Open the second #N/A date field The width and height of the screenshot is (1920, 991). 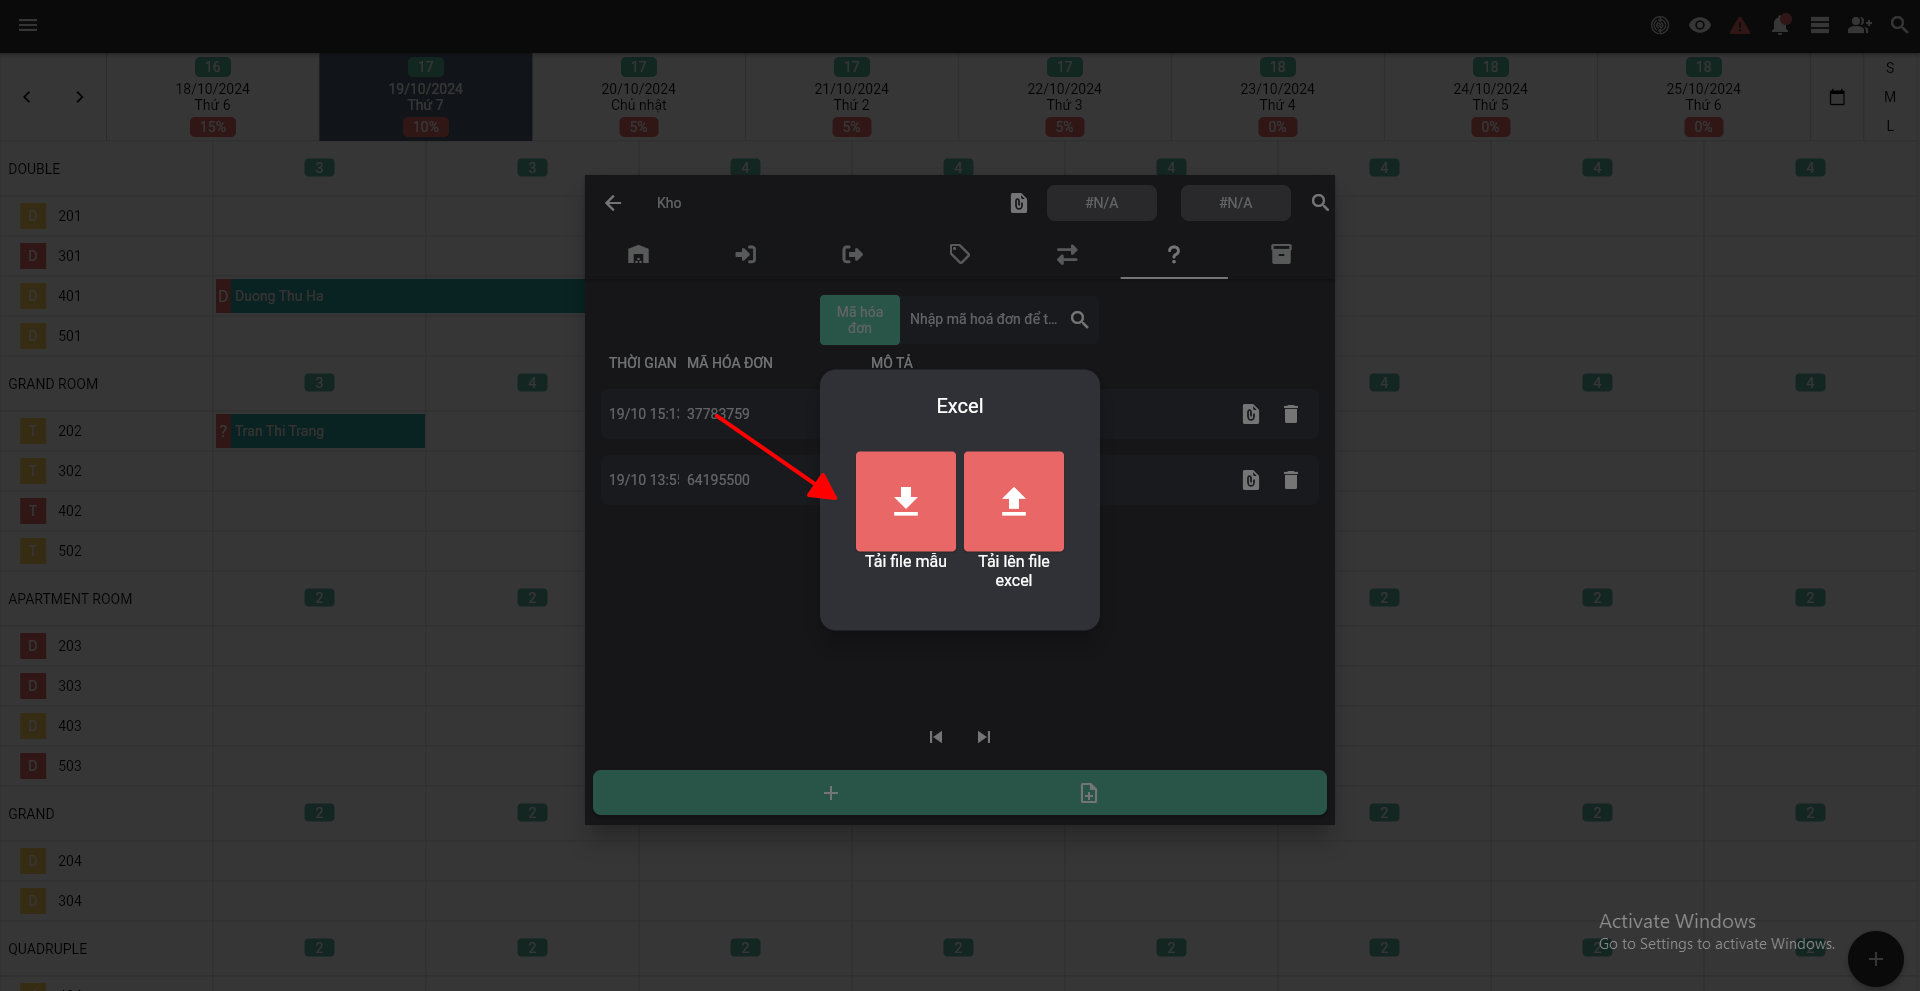[x=1236, y=203]
